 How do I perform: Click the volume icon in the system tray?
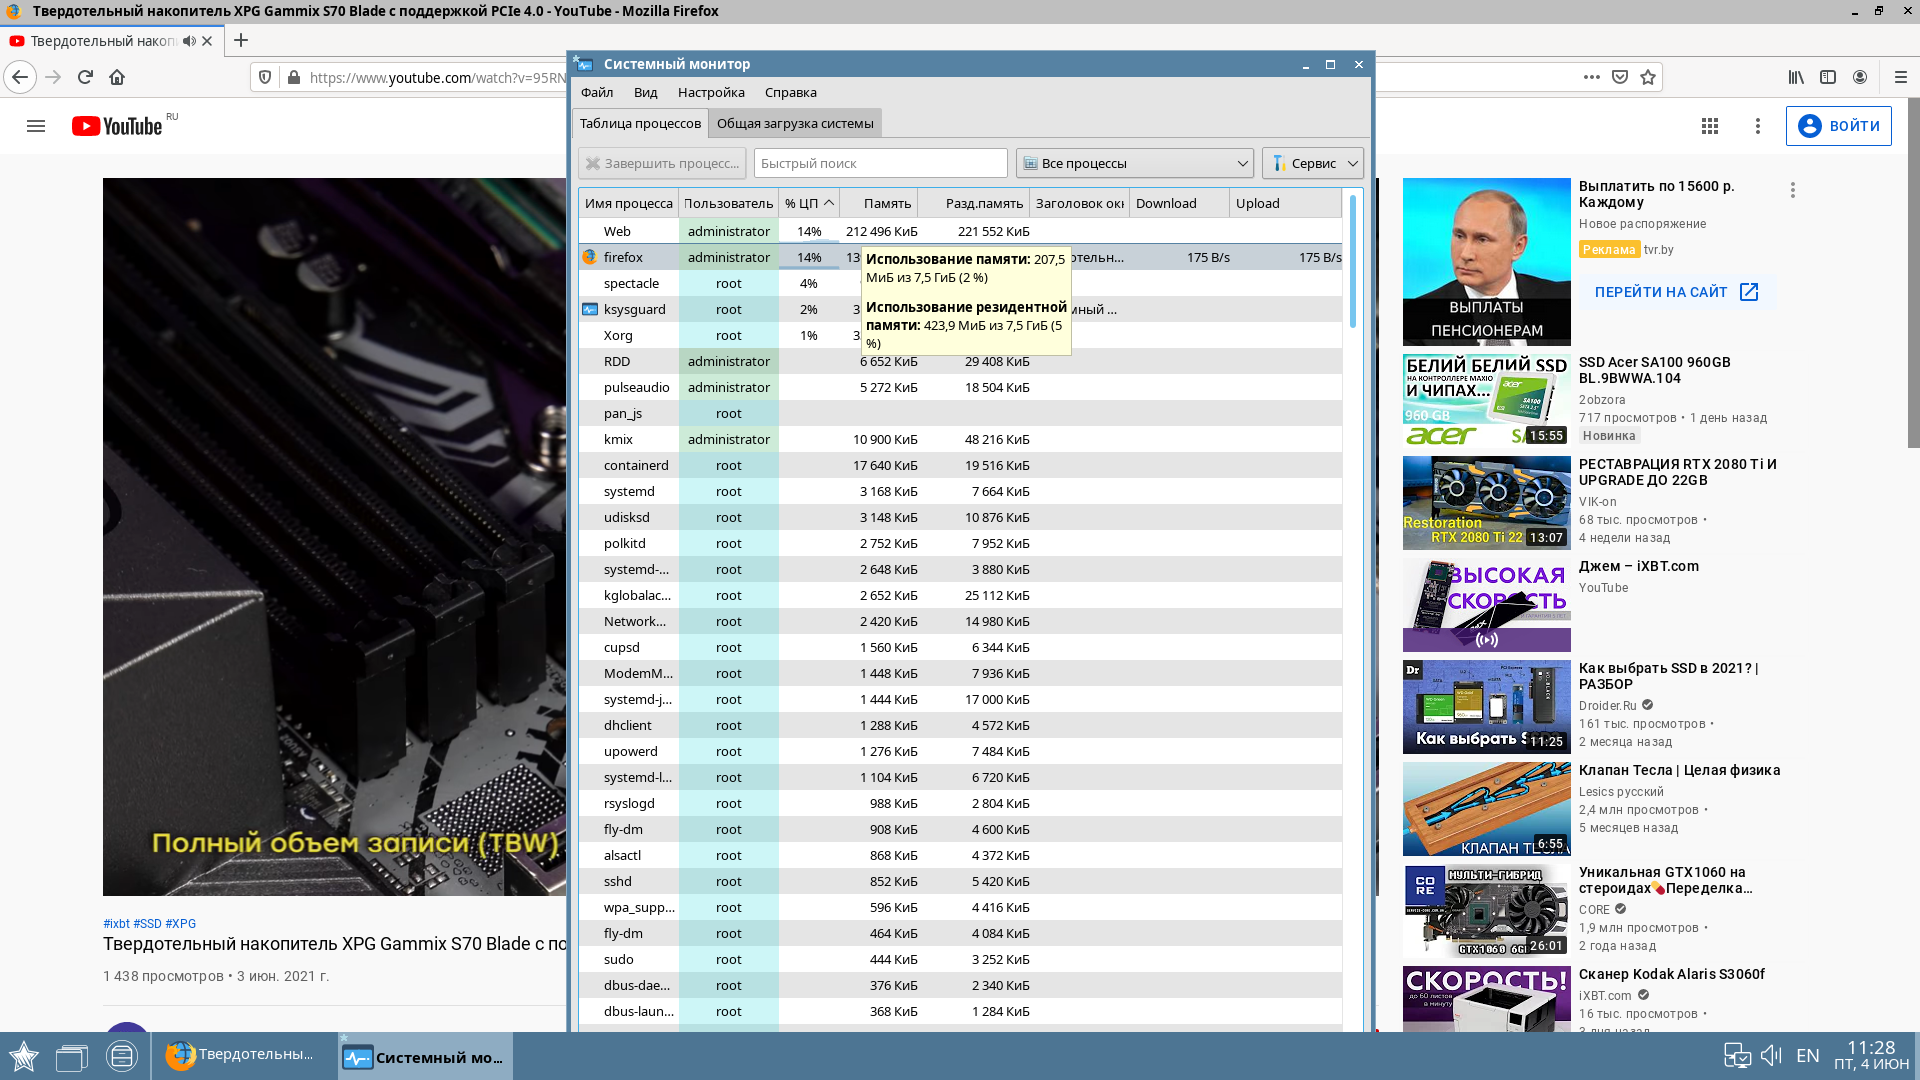[x=1771, y=1055]
